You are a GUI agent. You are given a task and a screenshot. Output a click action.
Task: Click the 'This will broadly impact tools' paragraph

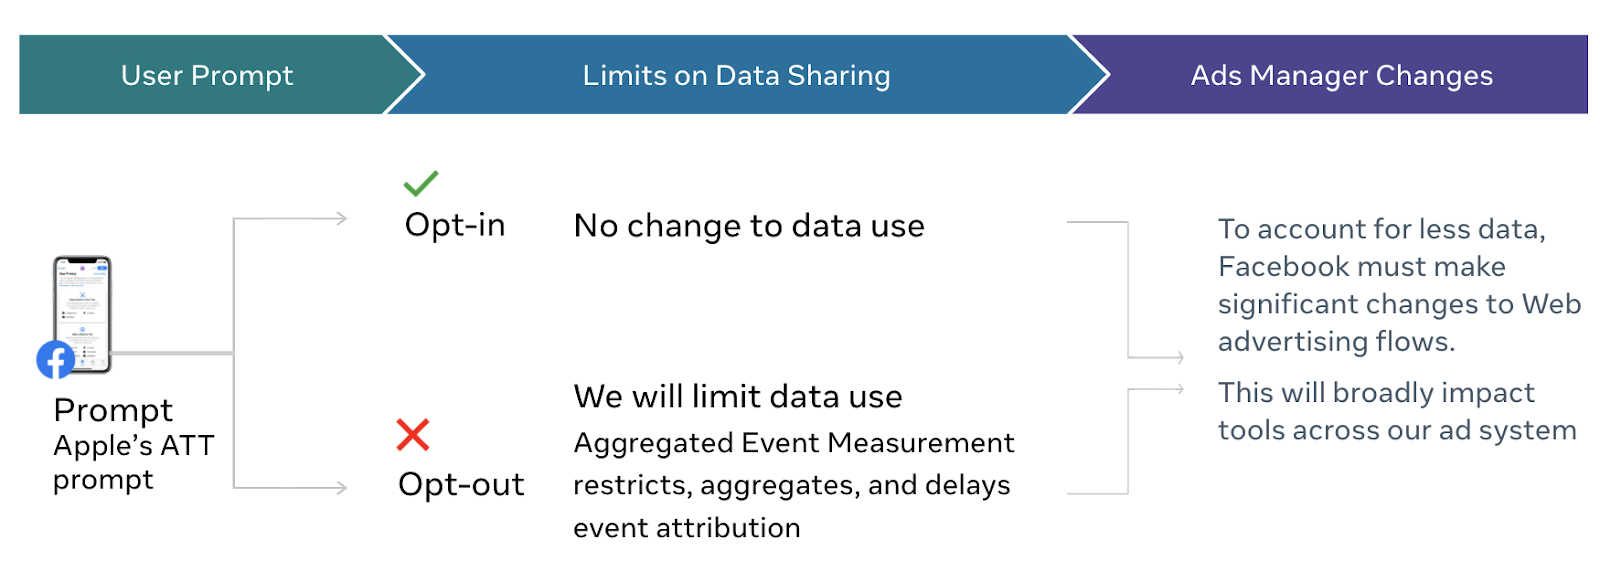1397,411
